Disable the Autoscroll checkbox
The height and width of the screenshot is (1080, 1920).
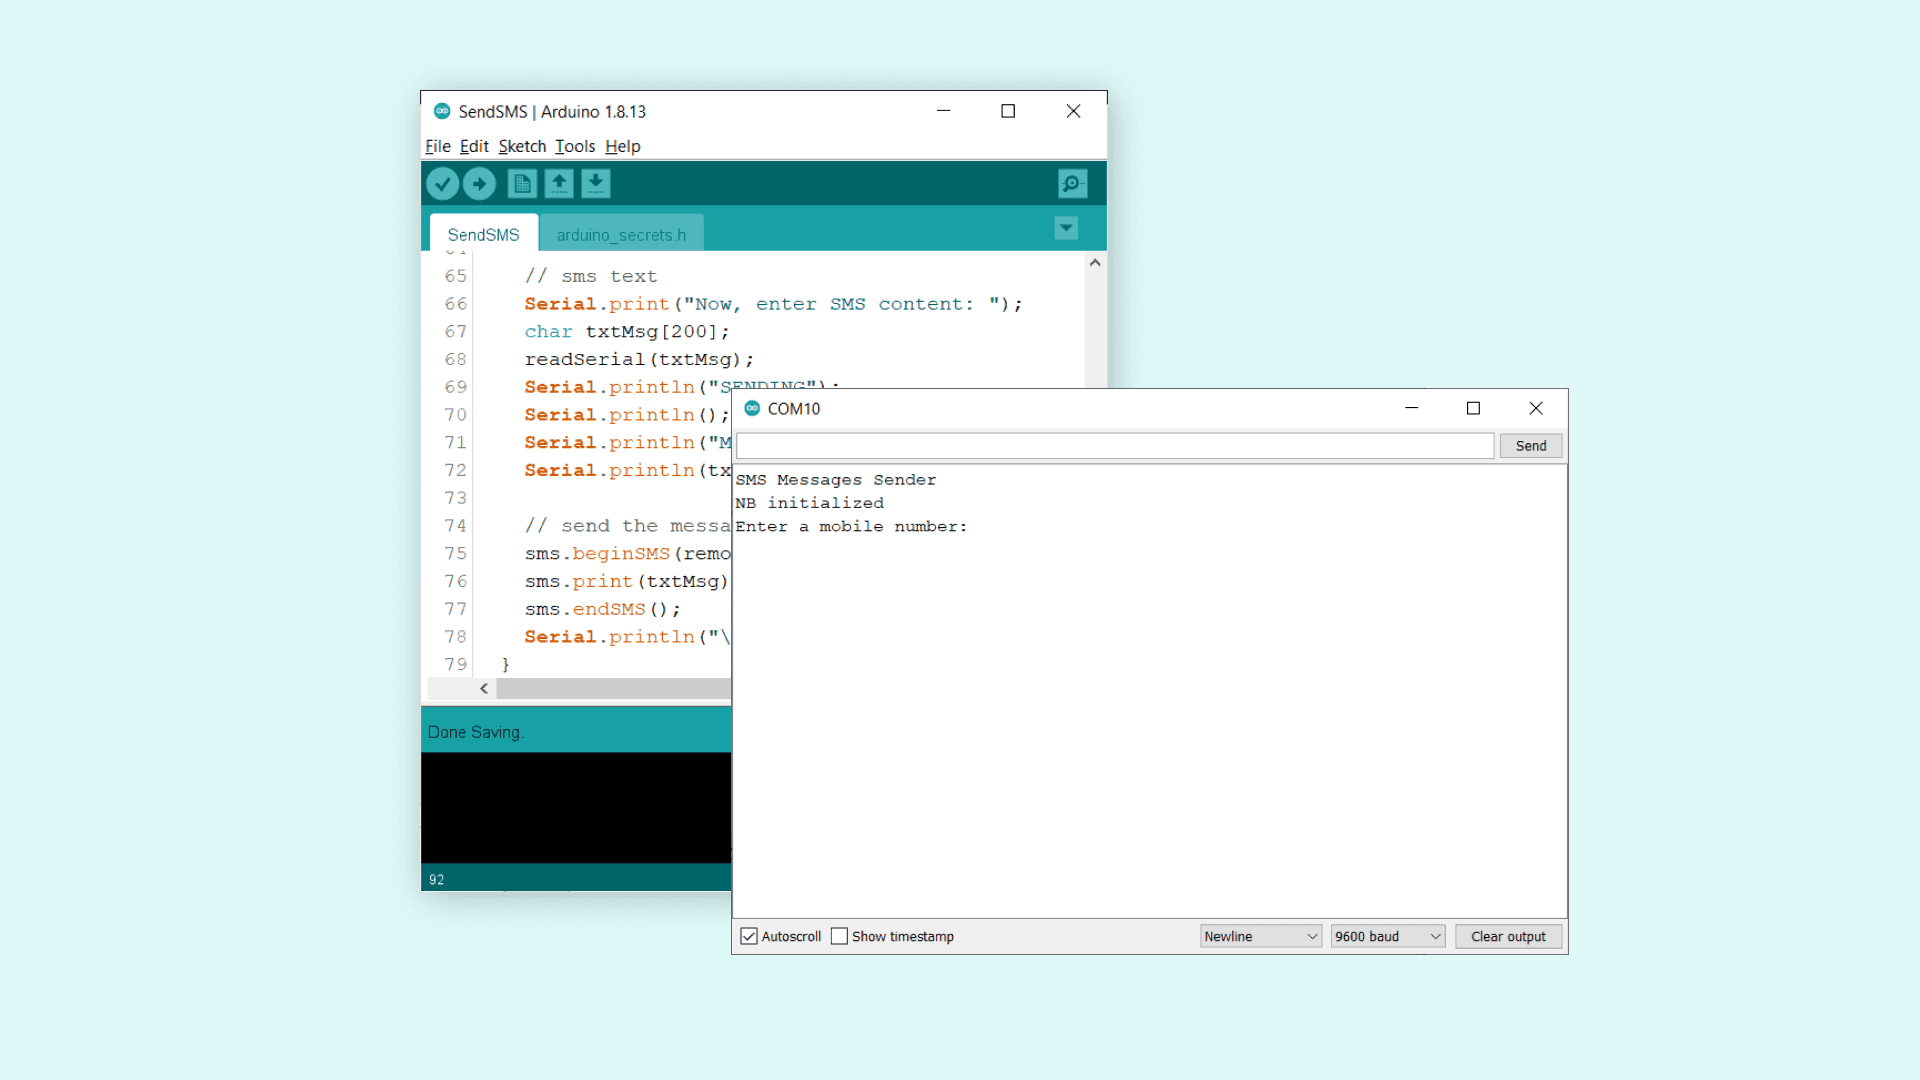coord(749,936)
